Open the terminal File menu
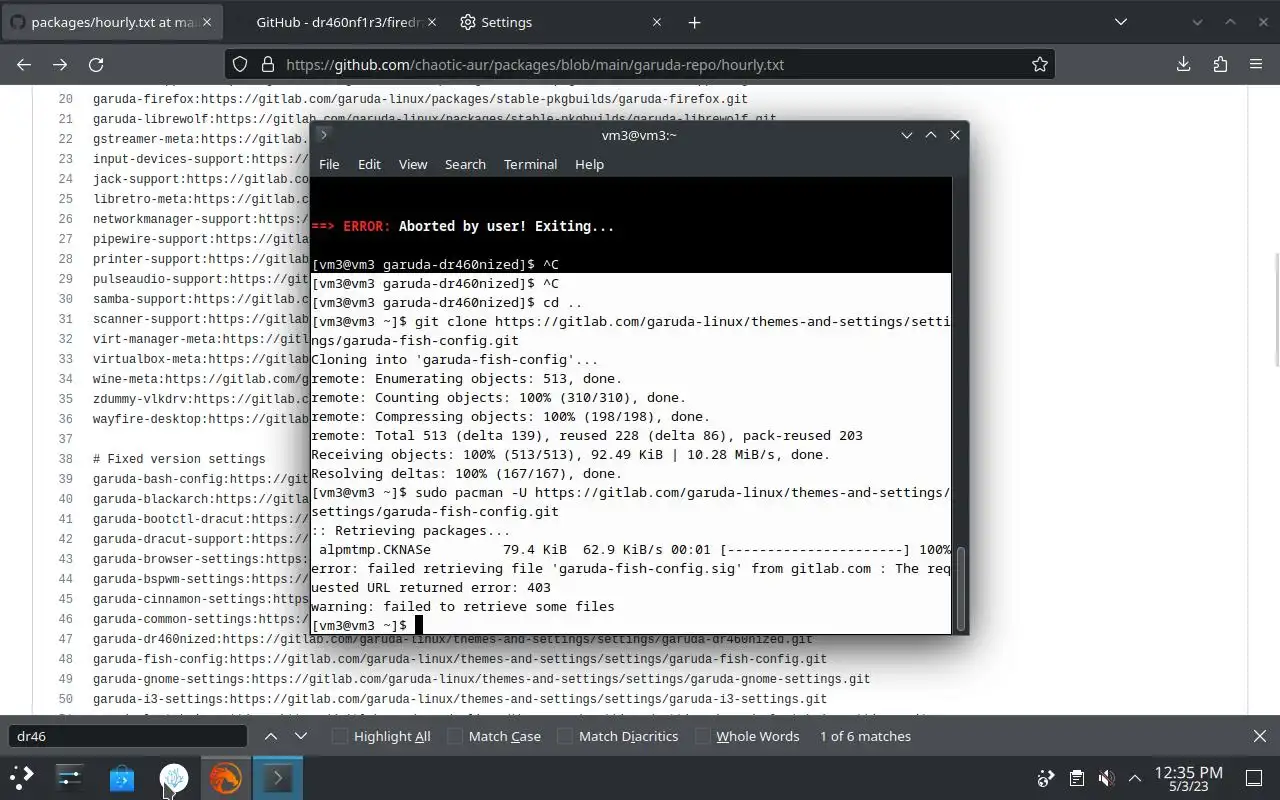The width and height of the screenshot is (1280, 800). point(329,164)
